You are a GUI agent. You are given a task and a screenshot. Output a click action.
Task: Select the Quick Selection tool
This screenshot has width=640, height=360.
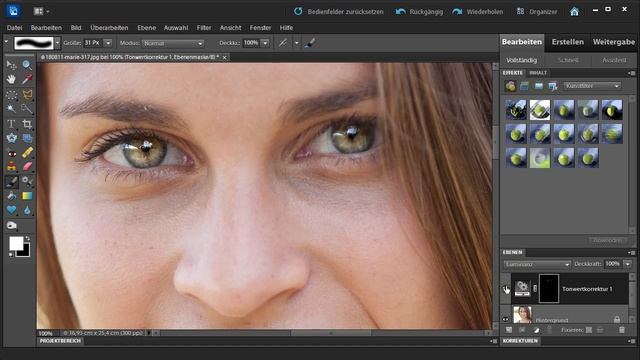tap(27, 109)
